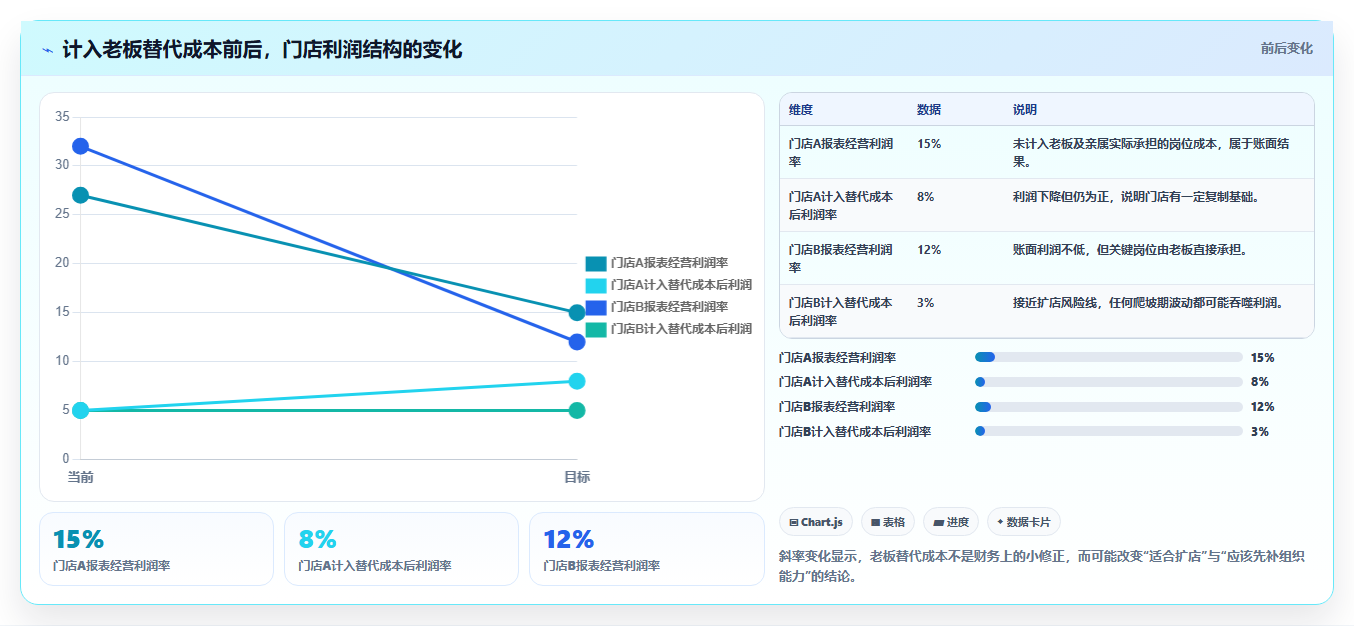1354x626 pixels.
Task: Select the 门店A报表经营利润率 table row label
Action: click(x=841, y=152)
